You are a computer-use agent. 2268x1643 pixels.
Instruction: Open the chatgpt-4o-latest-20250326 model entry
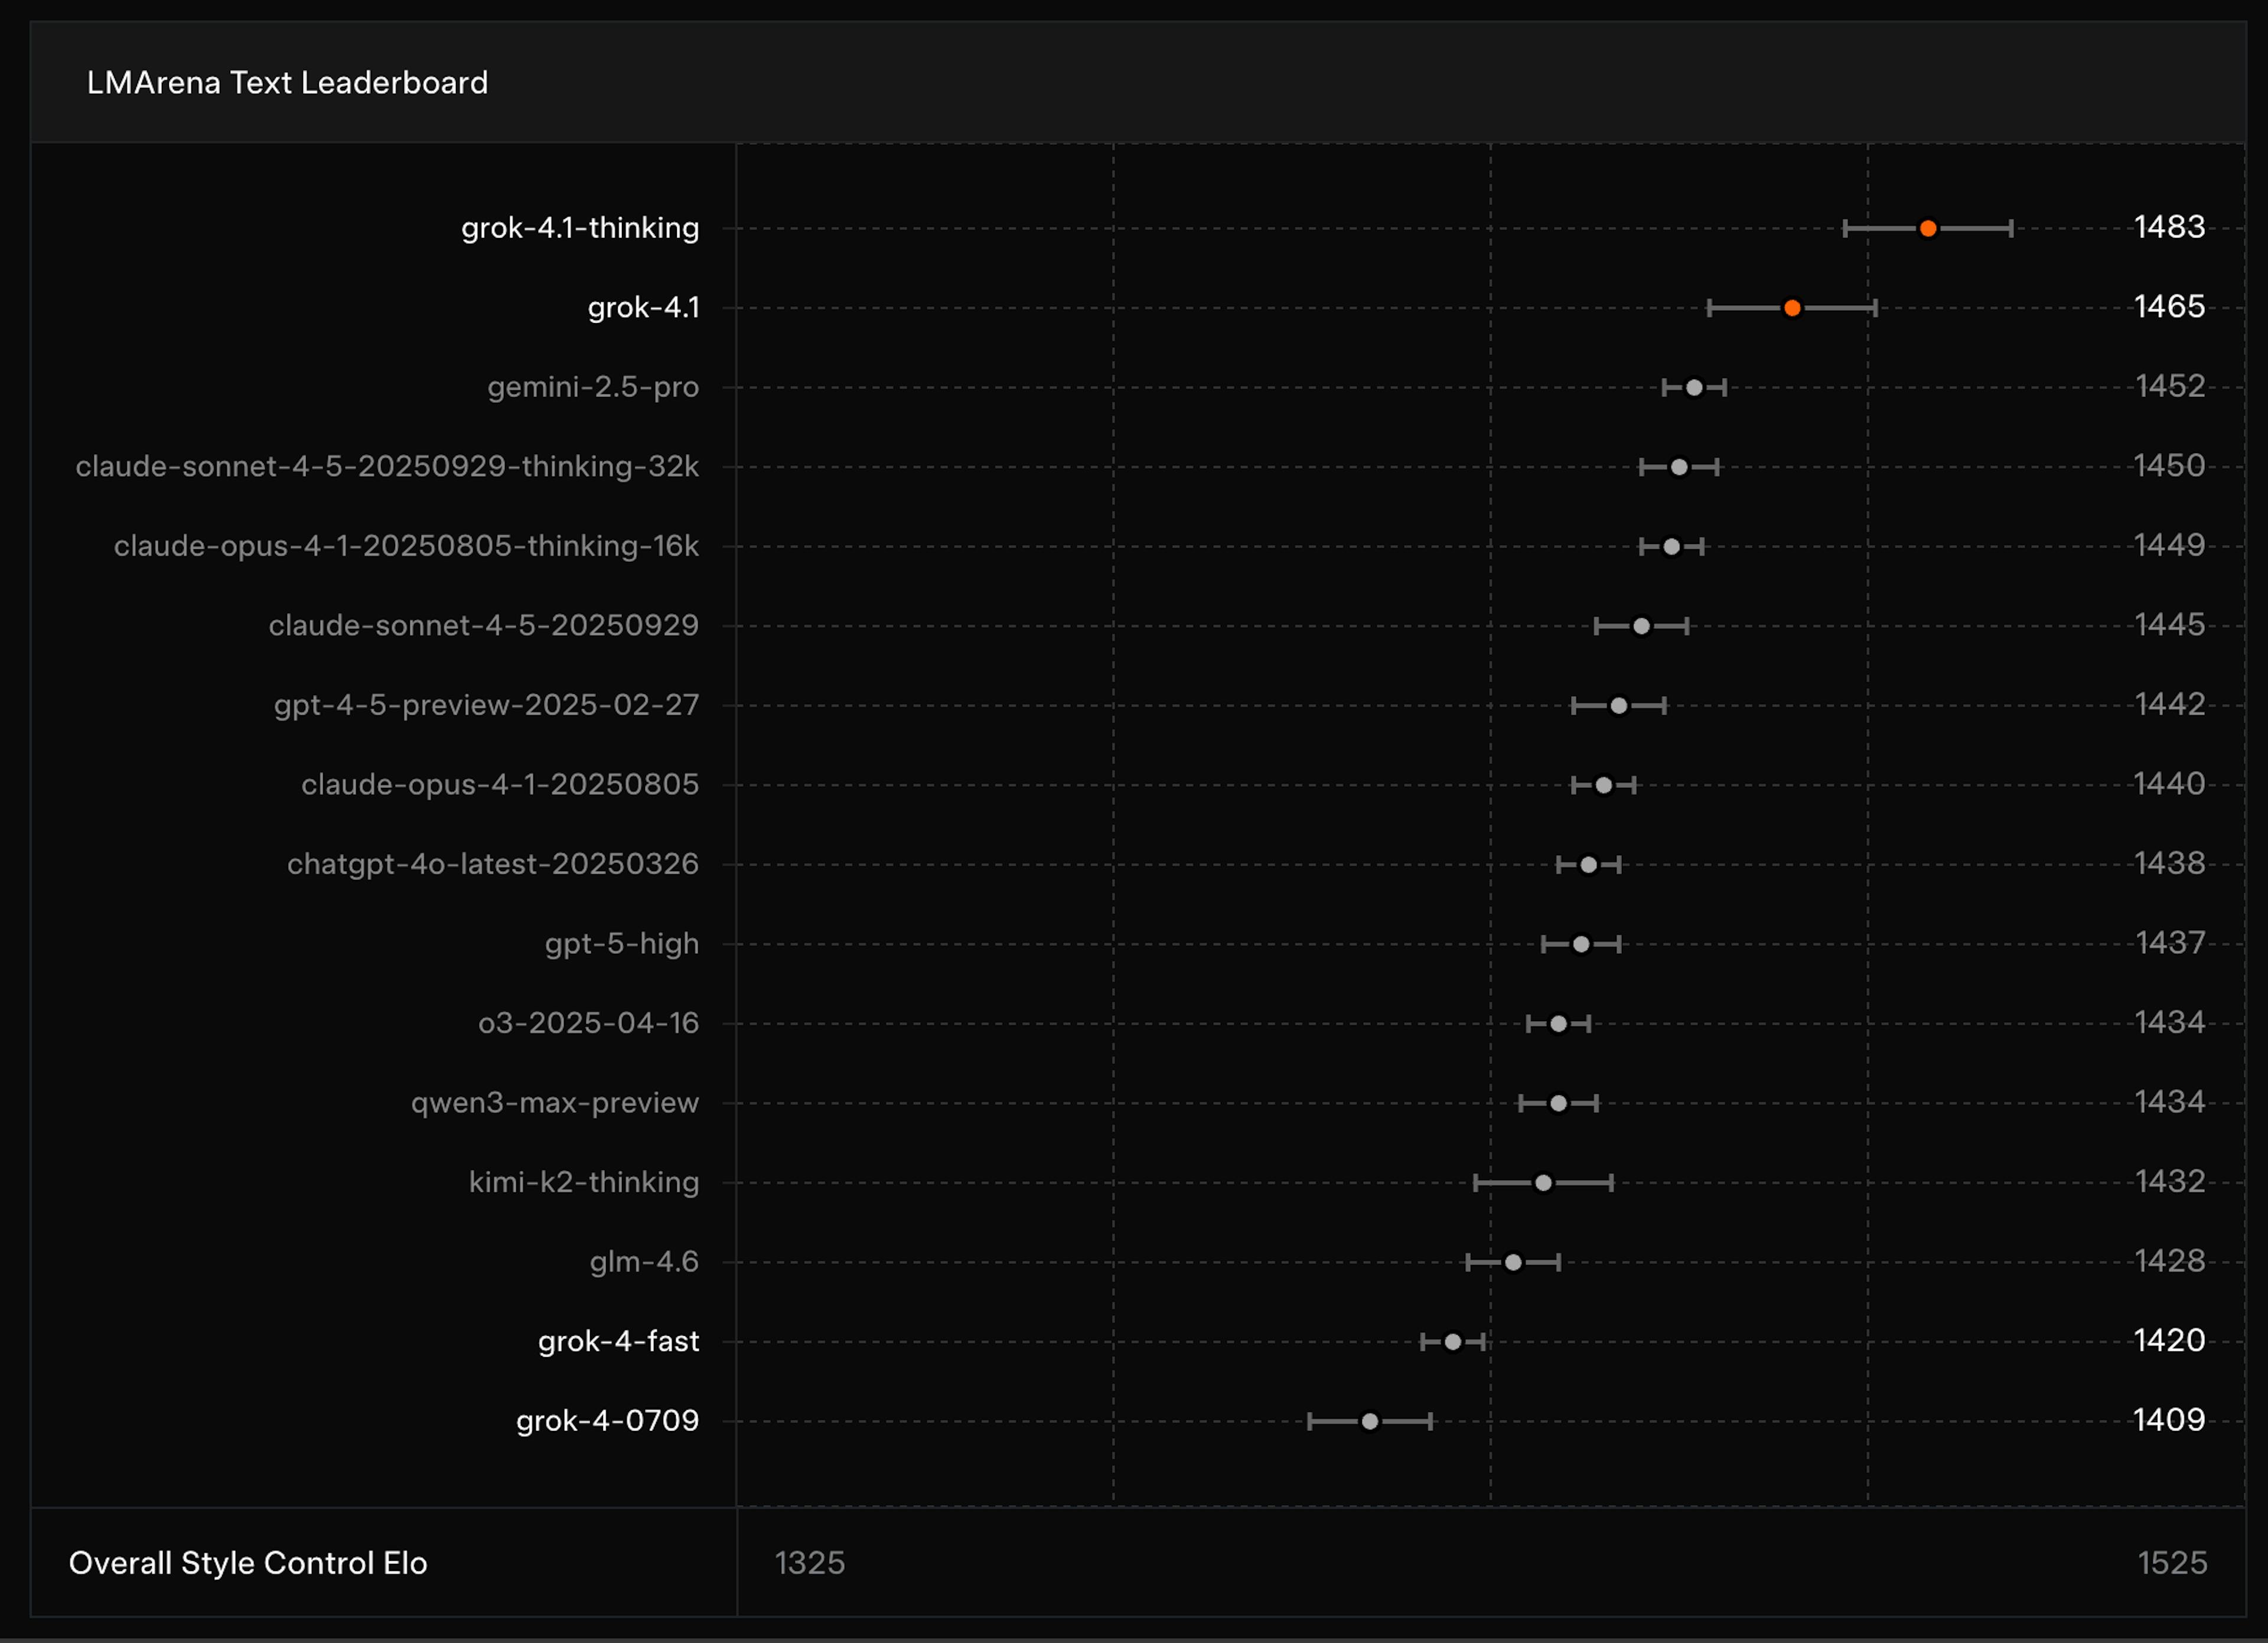pyautogui.click(x=494, y=864)
